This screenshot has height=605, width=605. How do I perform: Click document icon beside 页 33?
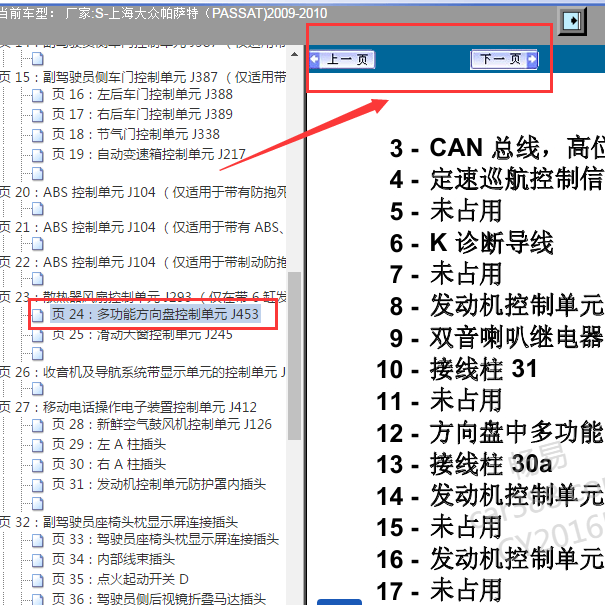37,540
